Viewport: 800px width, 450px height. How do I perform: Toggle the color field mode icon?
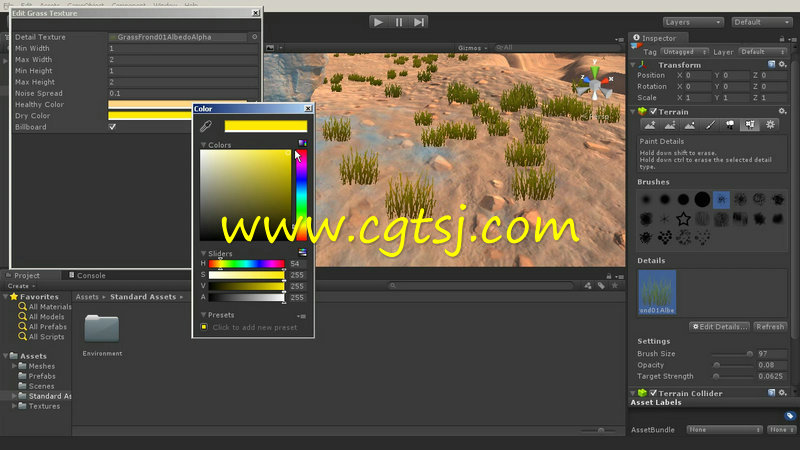coord(303,143)
